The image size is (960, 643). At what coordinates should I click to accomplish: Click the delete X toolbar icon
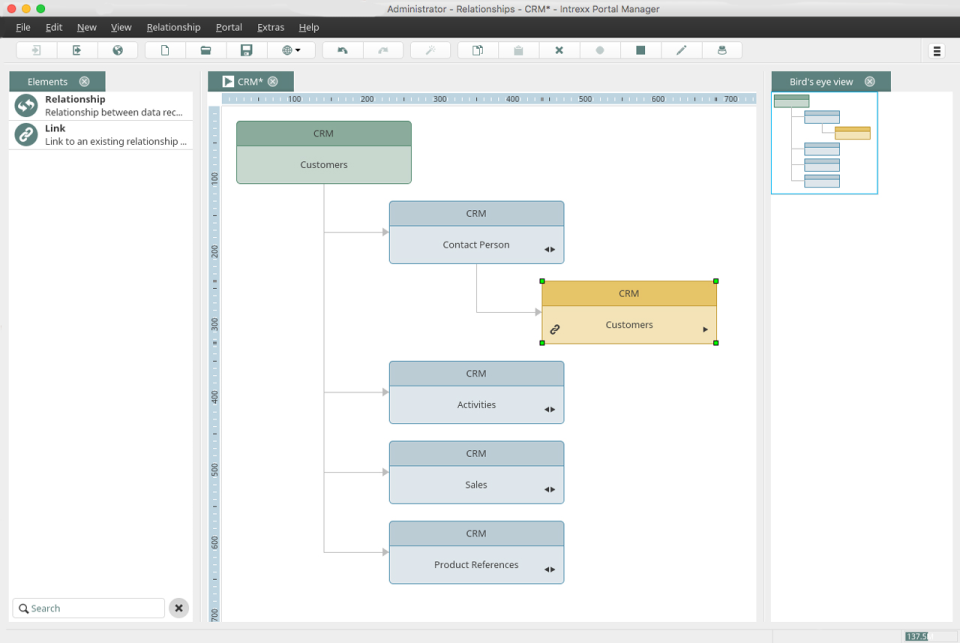(x=559, y=50)
